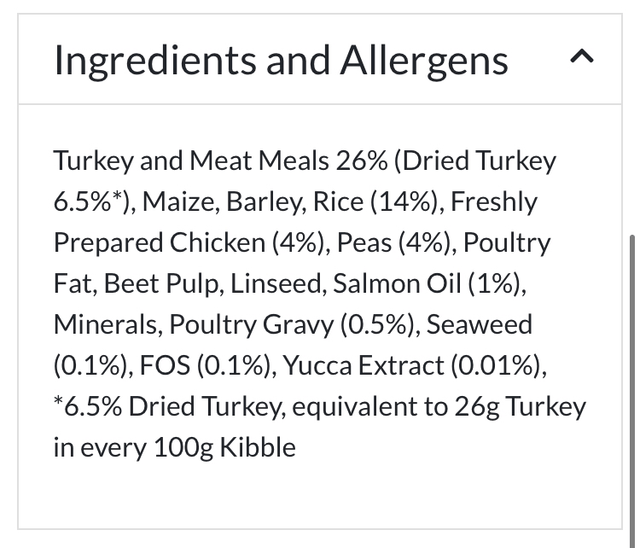Screen dimensions: 640x548
Task: Click the word Seaweed
Action: pos(484,324)
